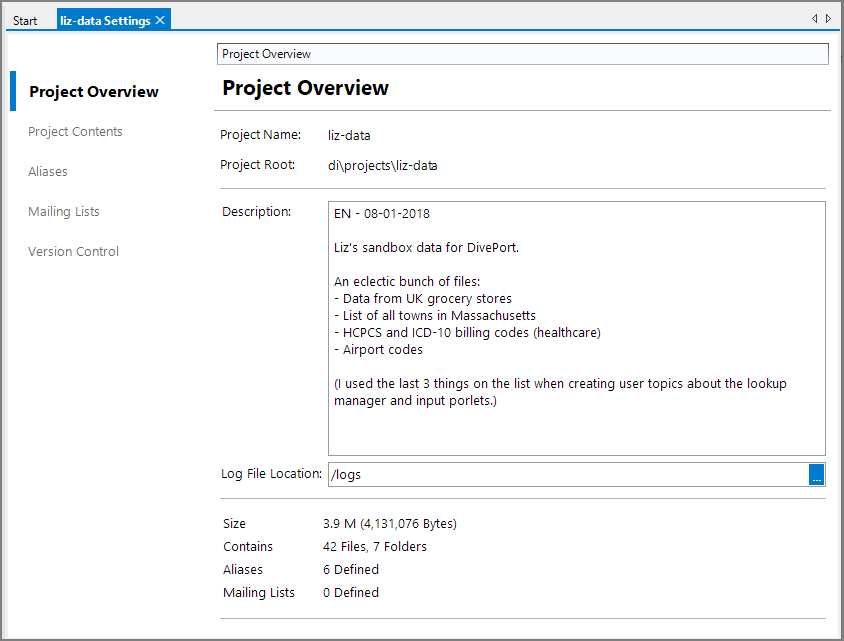Close the liz-data Settings tab
The height and width of the screenshot is (641, 844).
click(159, 18)
